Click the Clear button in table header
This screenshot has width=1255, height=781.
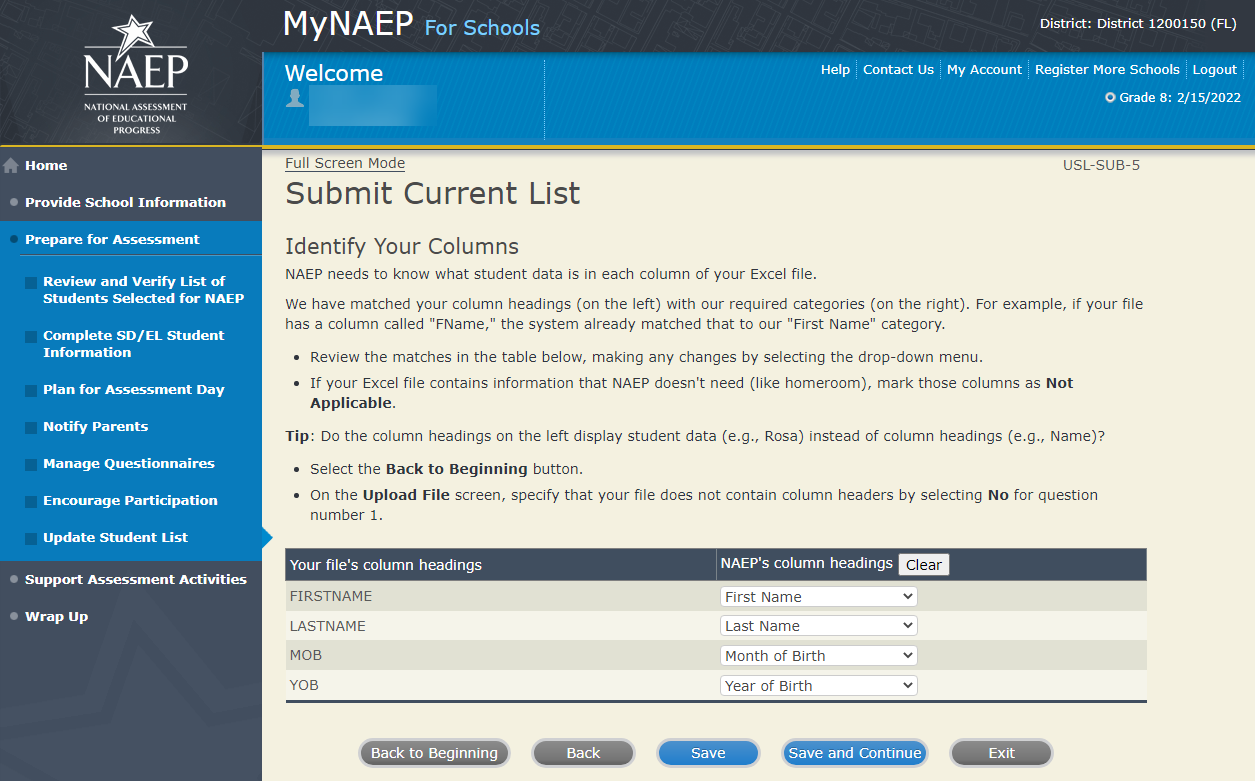[x=923, y=565]
